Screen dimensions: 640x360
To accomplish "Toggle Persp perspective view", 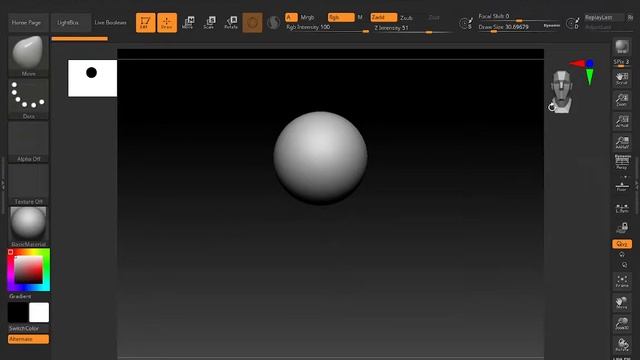I will pyautogui.click(x=622, y=162).
